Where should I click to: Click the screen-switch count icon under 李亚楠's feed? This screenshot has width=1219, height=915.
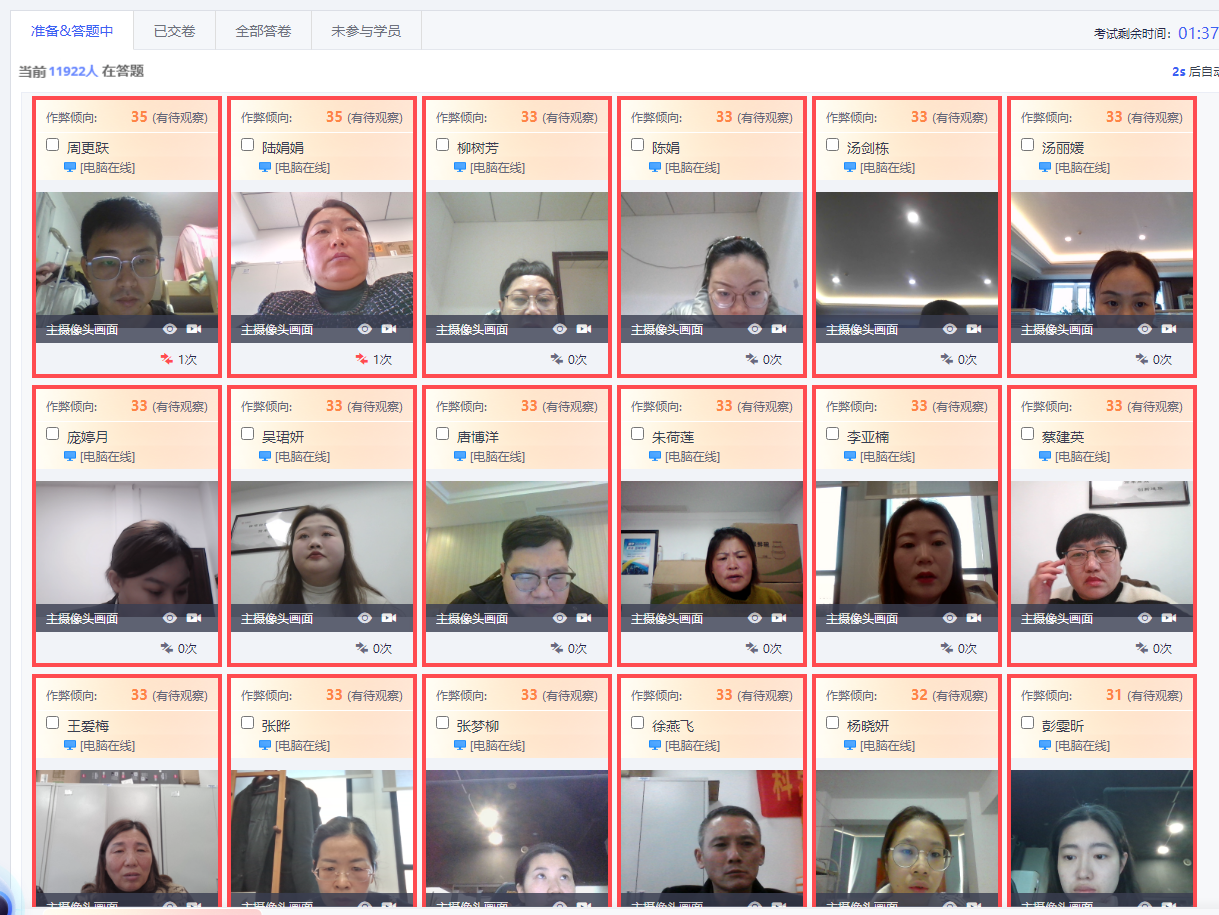coord(947,648)
